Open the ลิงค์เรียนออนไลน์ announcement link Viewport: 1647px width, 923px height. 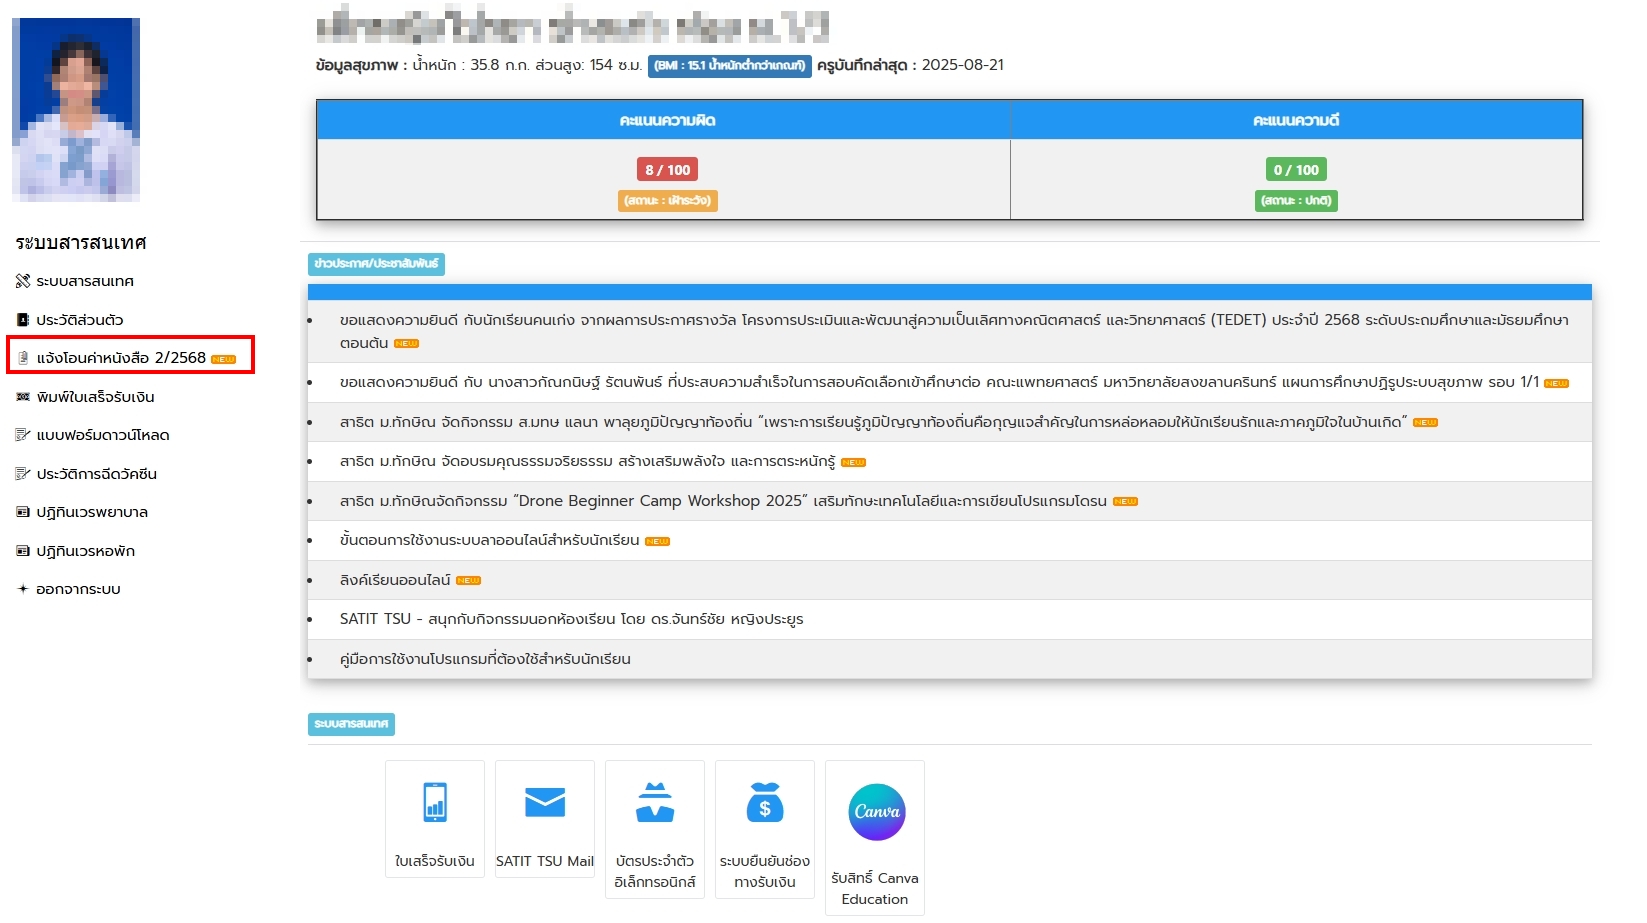click(x=395, y=580)
